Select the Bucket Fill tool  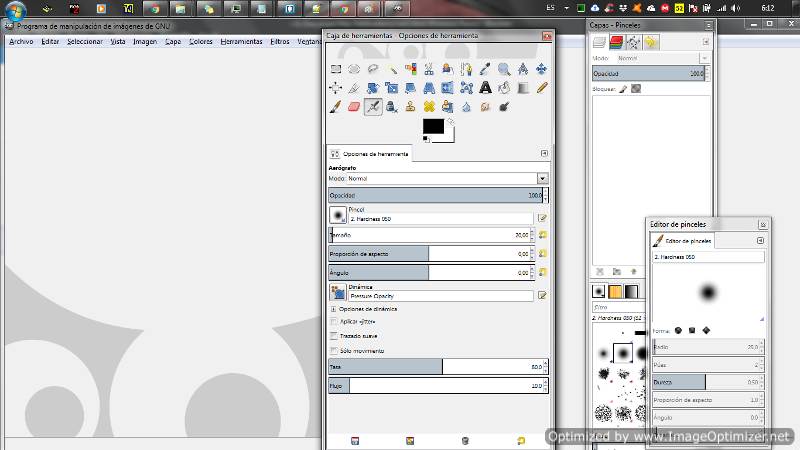click(x=504, y=88)
